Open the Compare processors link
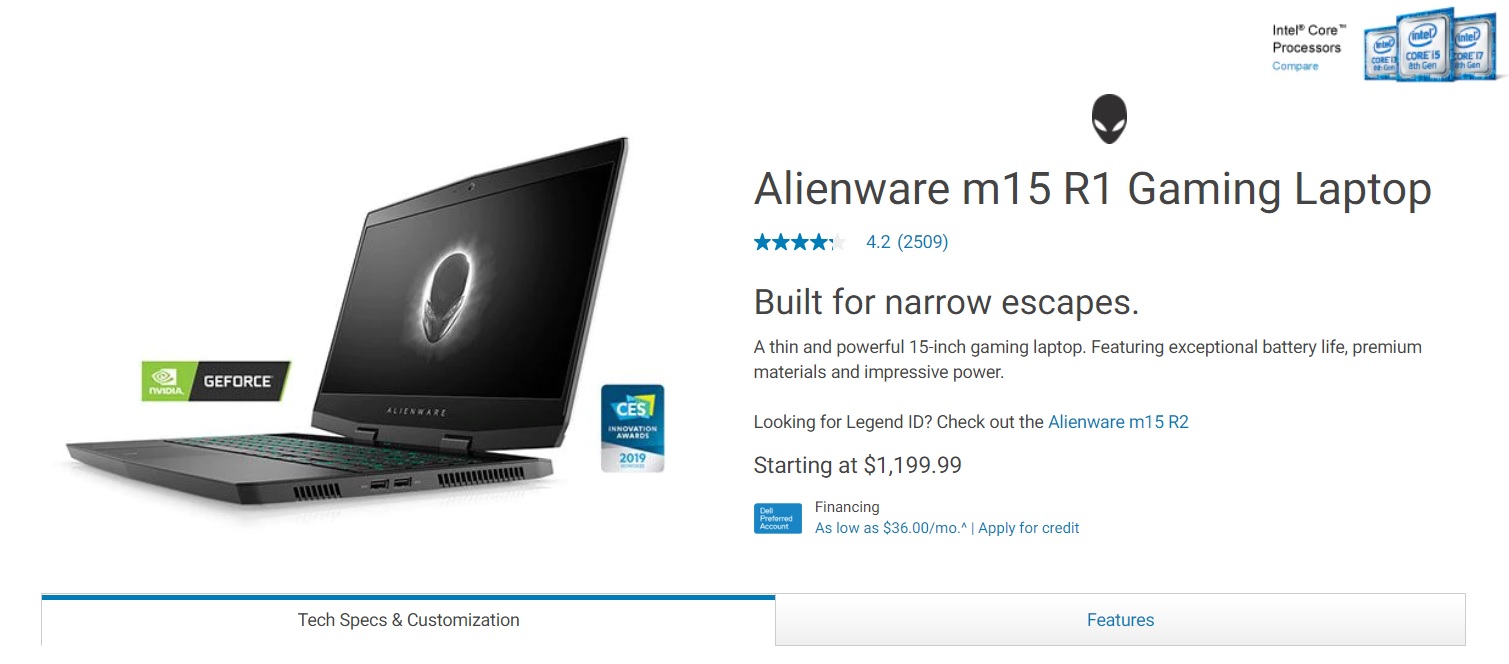This screenshot has height=664, width=1509. [1295, 66]
